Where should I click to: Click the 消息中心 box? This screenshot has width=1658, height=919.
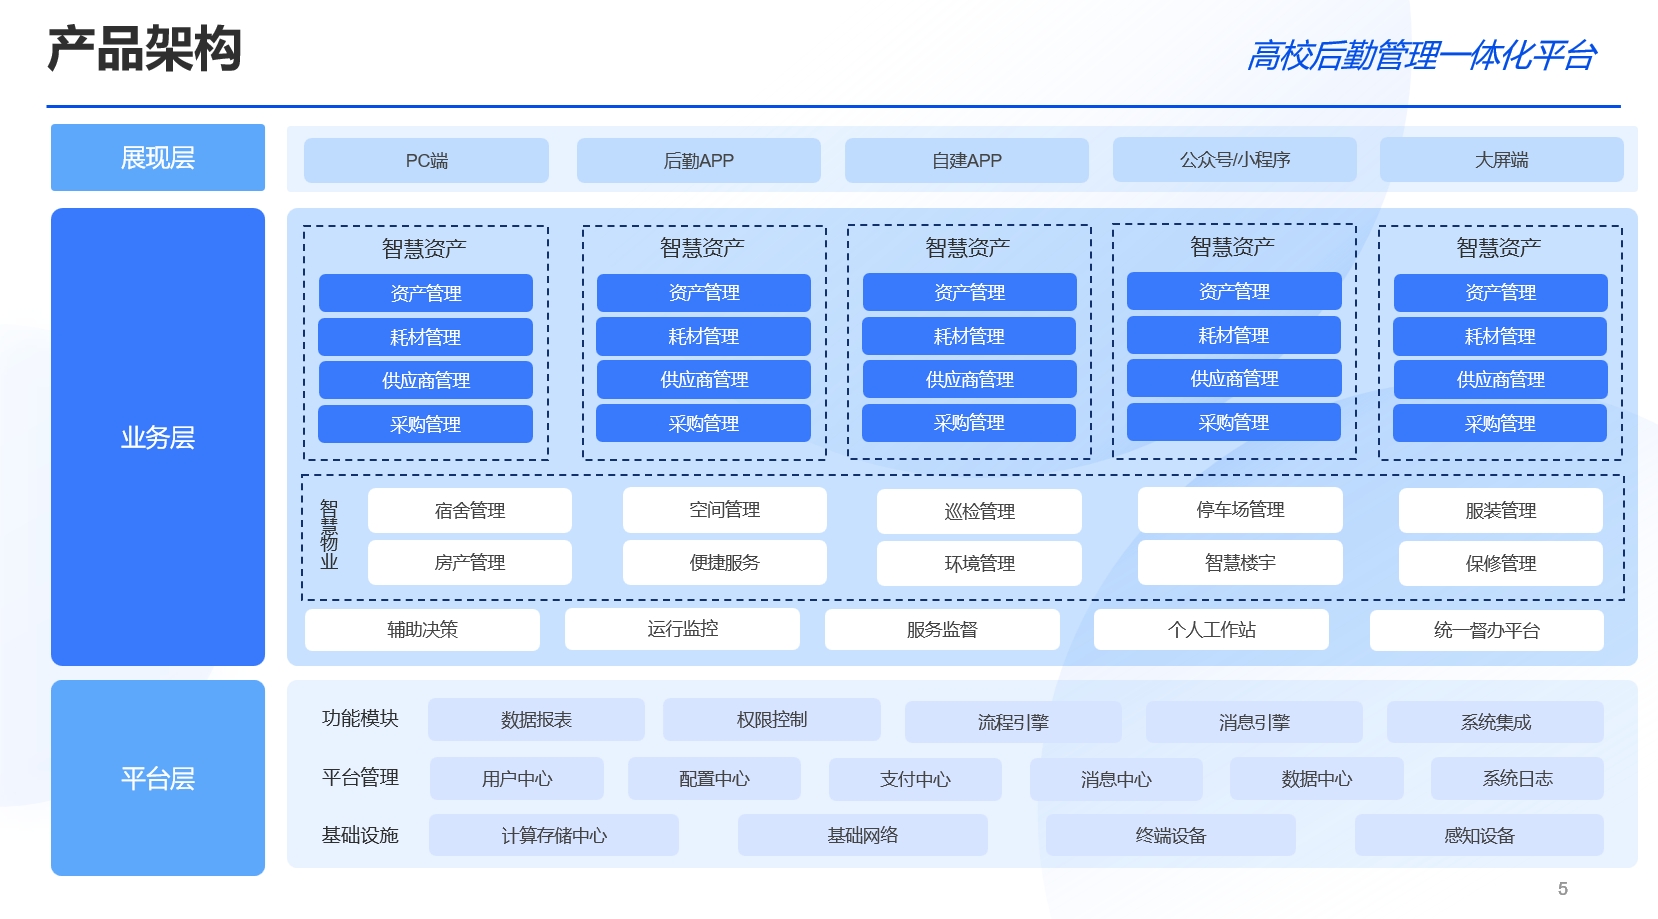click(x=1116, y=779)
